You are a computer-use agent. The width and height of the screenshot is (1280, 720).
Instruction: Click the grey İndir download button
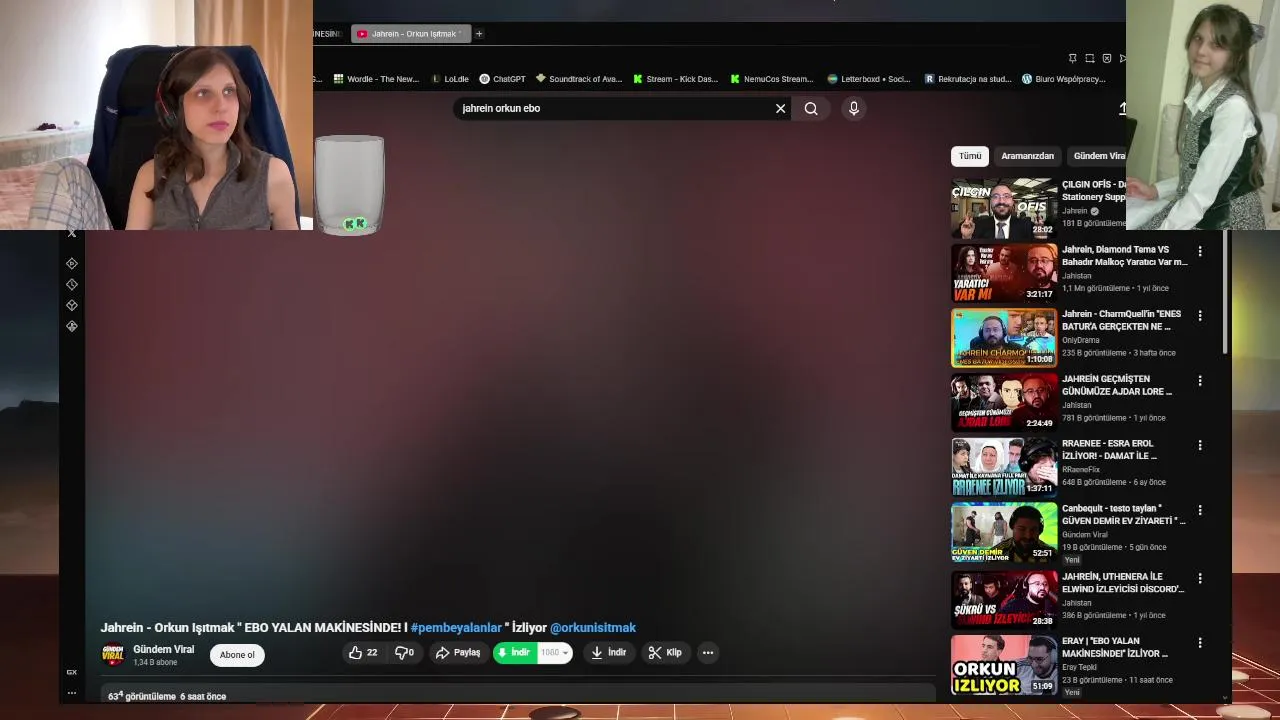click(608, 653)
